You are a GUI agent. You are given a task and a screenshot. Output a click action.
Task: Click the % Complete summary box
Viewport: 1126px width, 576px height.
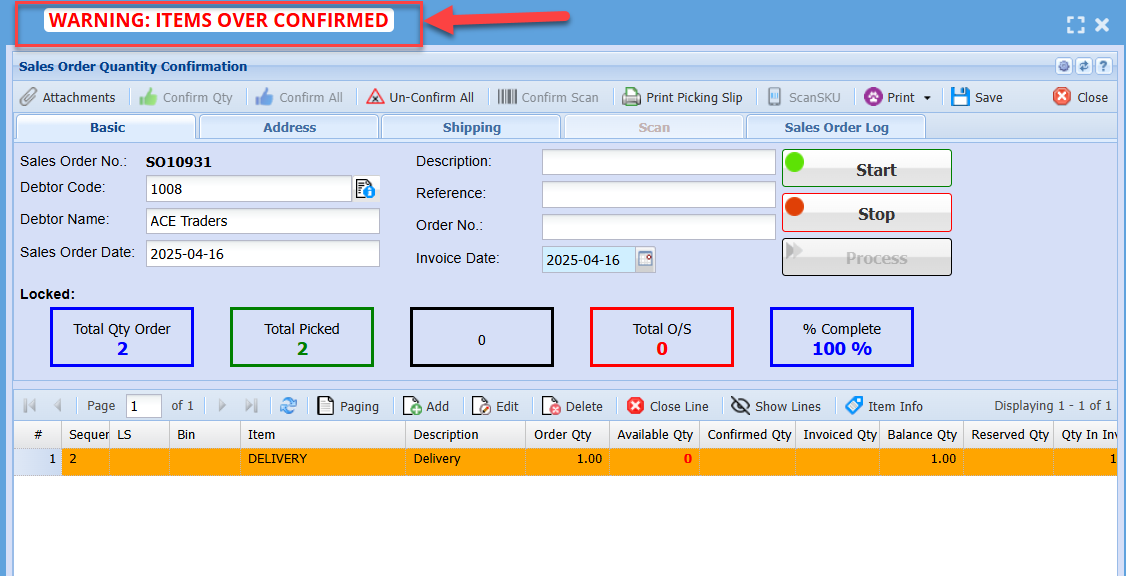(842, 337)
